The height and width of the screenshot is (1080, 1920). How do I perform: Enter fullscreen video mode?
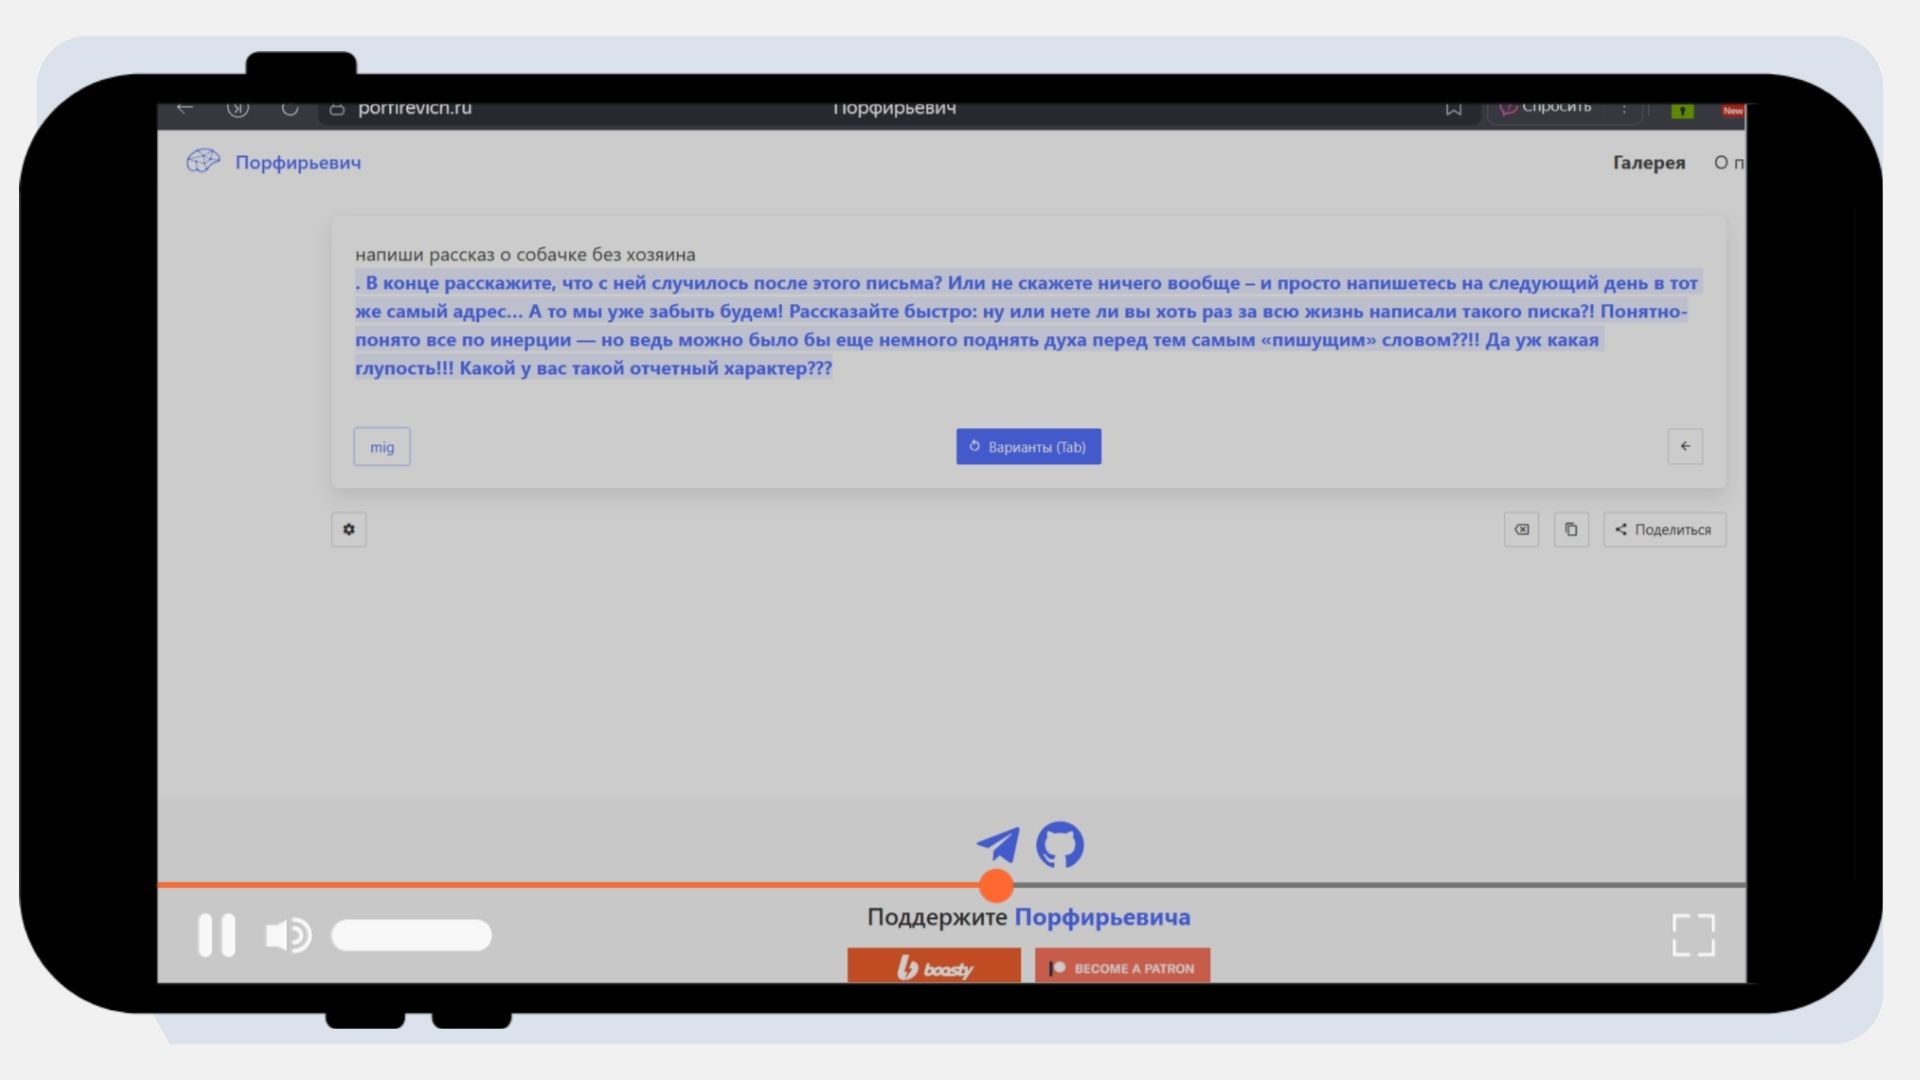pyautogui.click(x=1693, y=935)
